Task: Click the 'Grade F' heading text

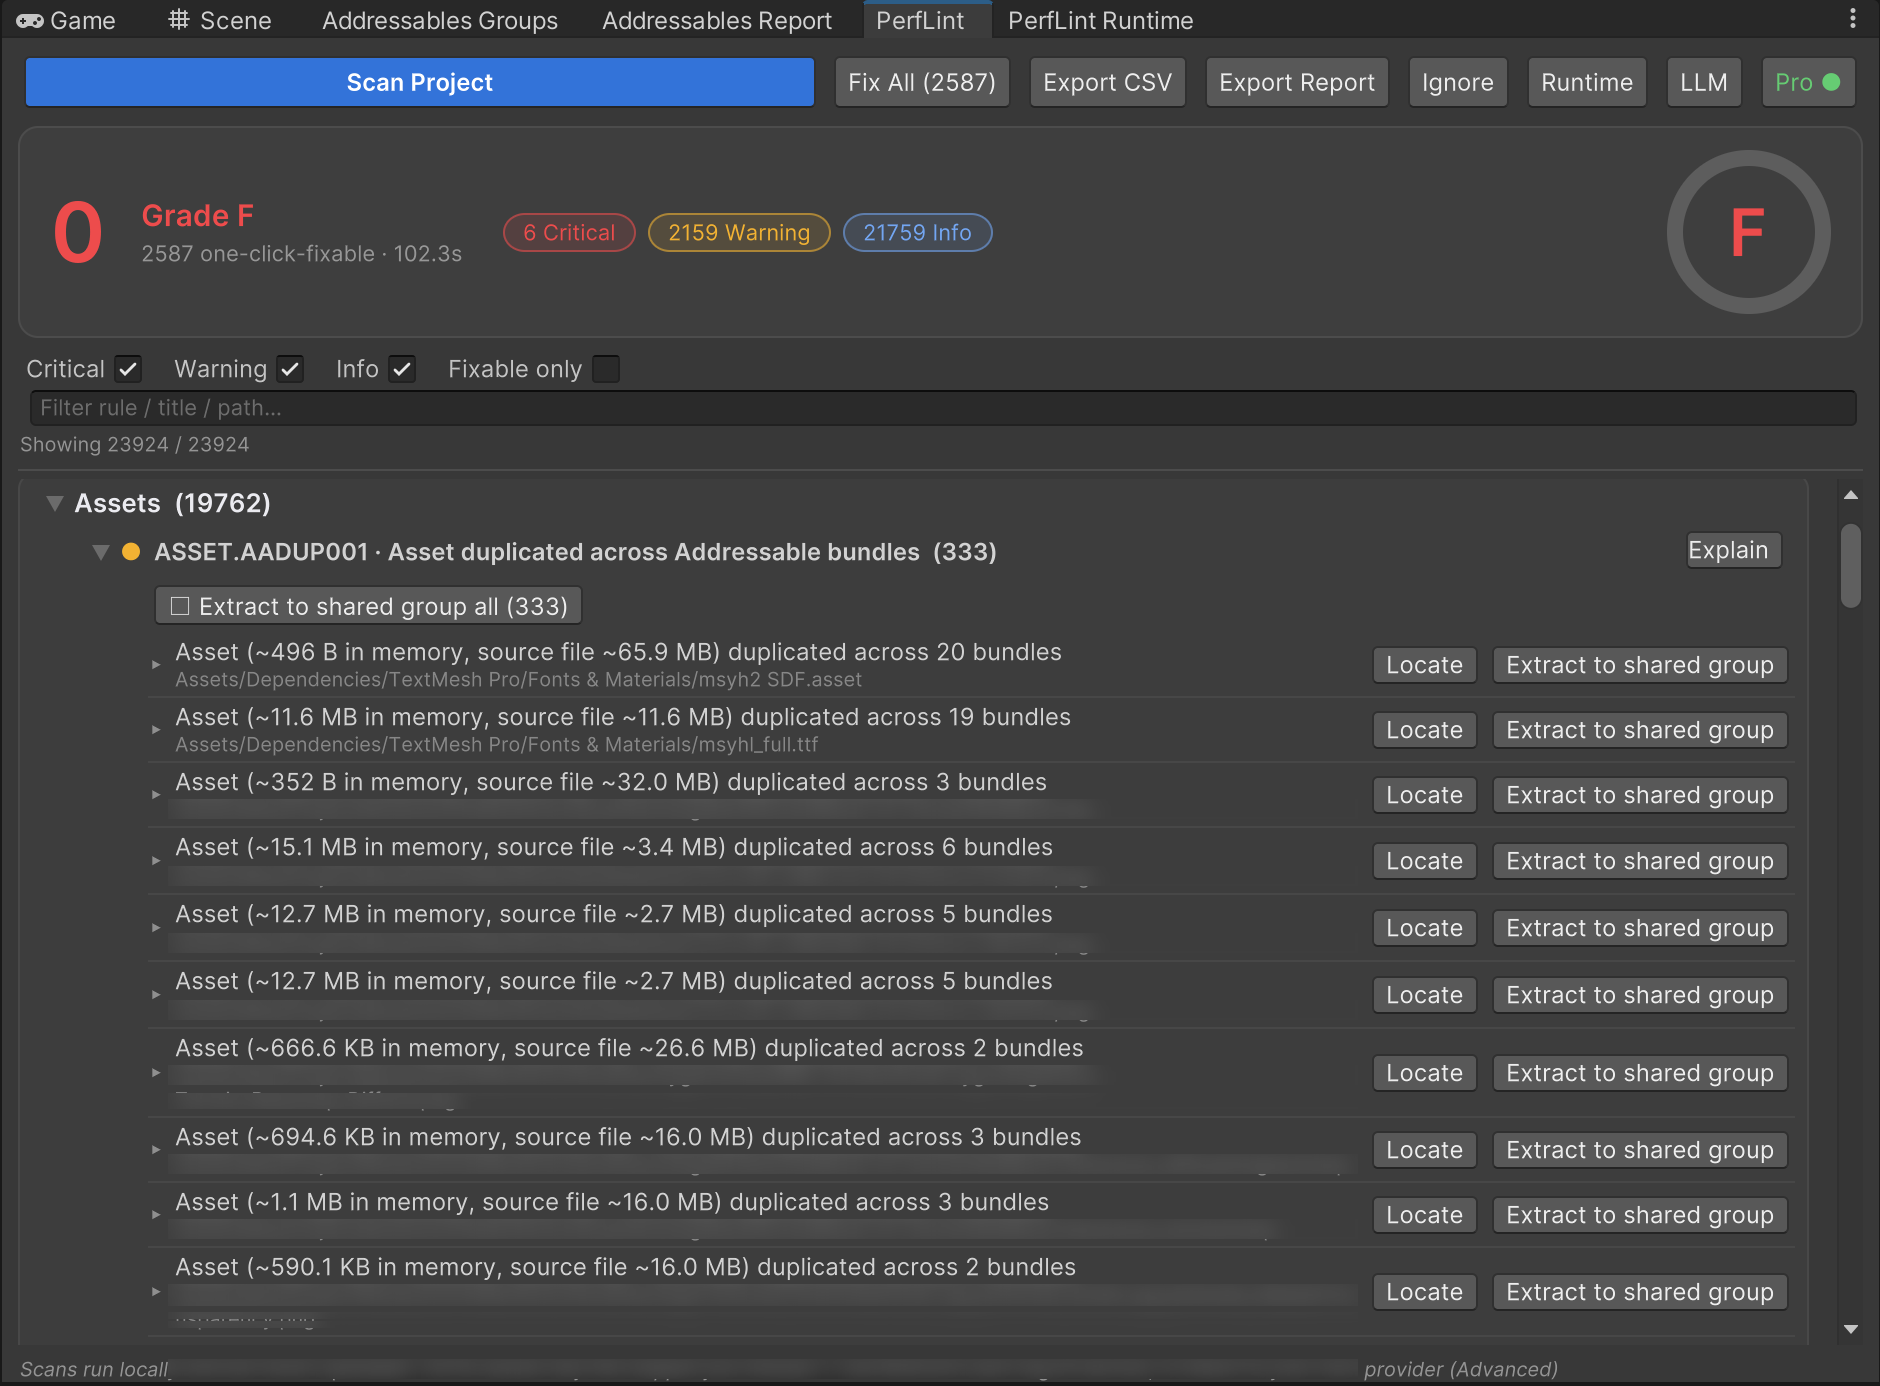Action: point(198,215)
